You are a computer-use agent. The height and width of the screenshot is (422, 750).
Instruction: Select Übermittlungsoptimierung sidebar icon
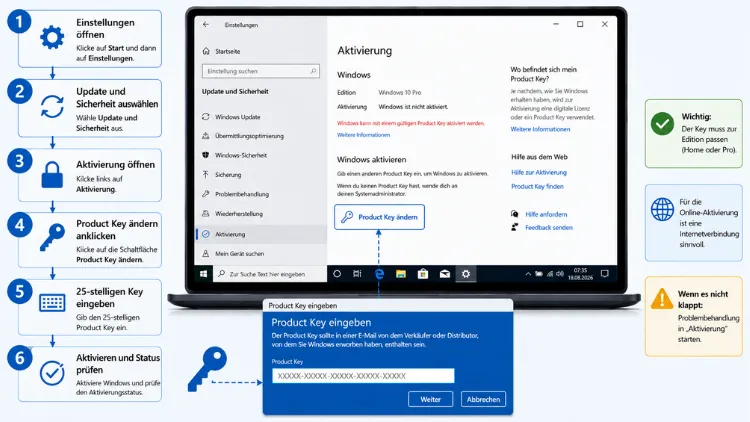pyautogui.click(x=206, y=136)
